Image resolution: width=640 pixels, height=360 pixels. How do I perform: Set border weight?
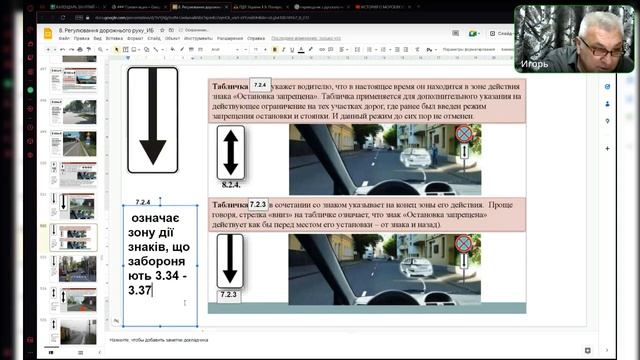tap(191, 49)
